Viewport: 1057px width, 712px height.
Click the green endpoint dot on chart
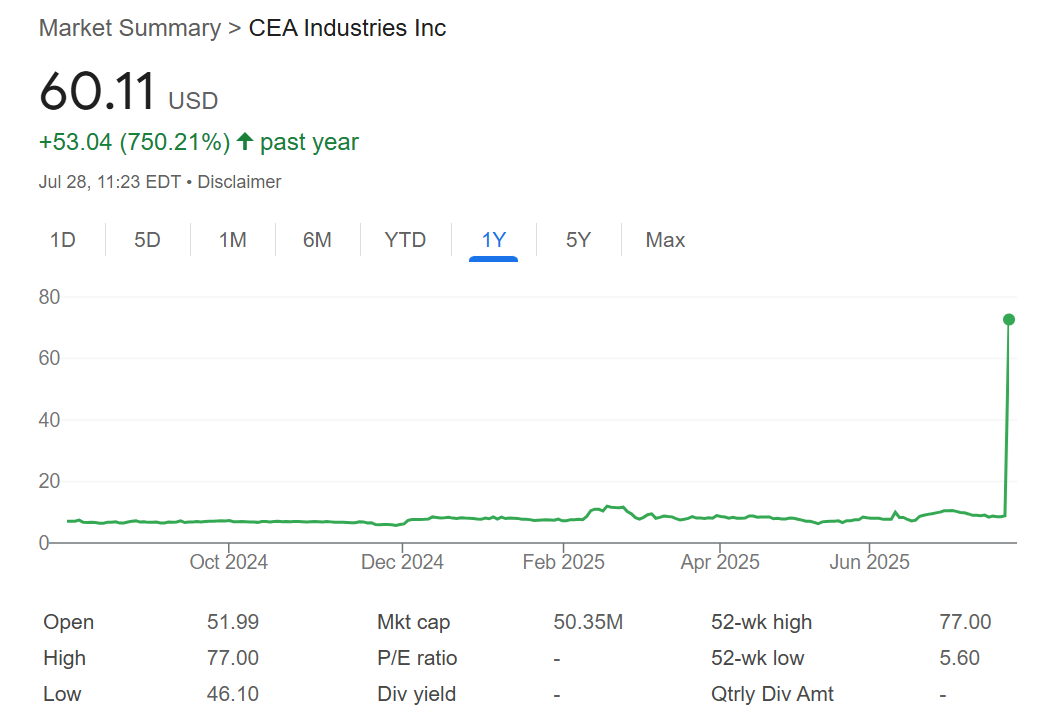coord(1009,320)
